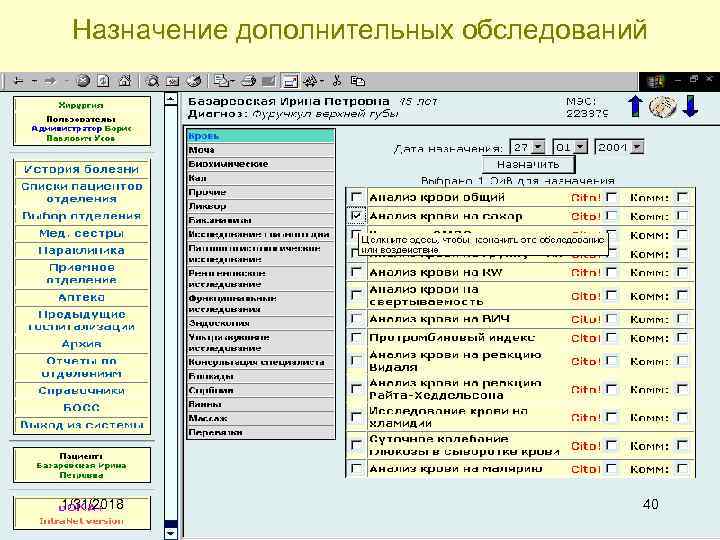Click the Forward arrow in toolbar
This screenshot has height=540, width=720.
point(50,82)
